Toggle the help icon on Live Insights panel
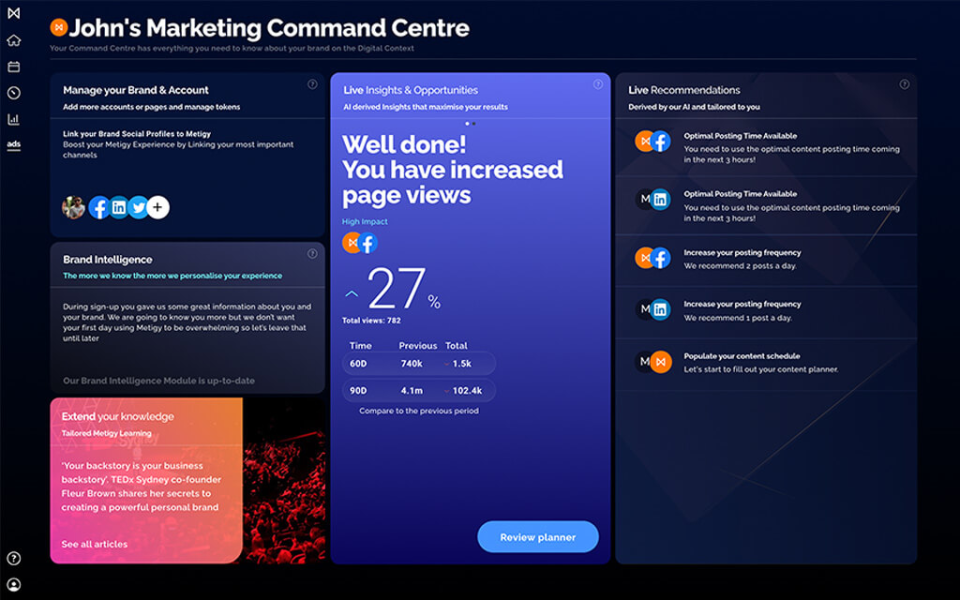960x600 pixels. (x=599, y=84)
